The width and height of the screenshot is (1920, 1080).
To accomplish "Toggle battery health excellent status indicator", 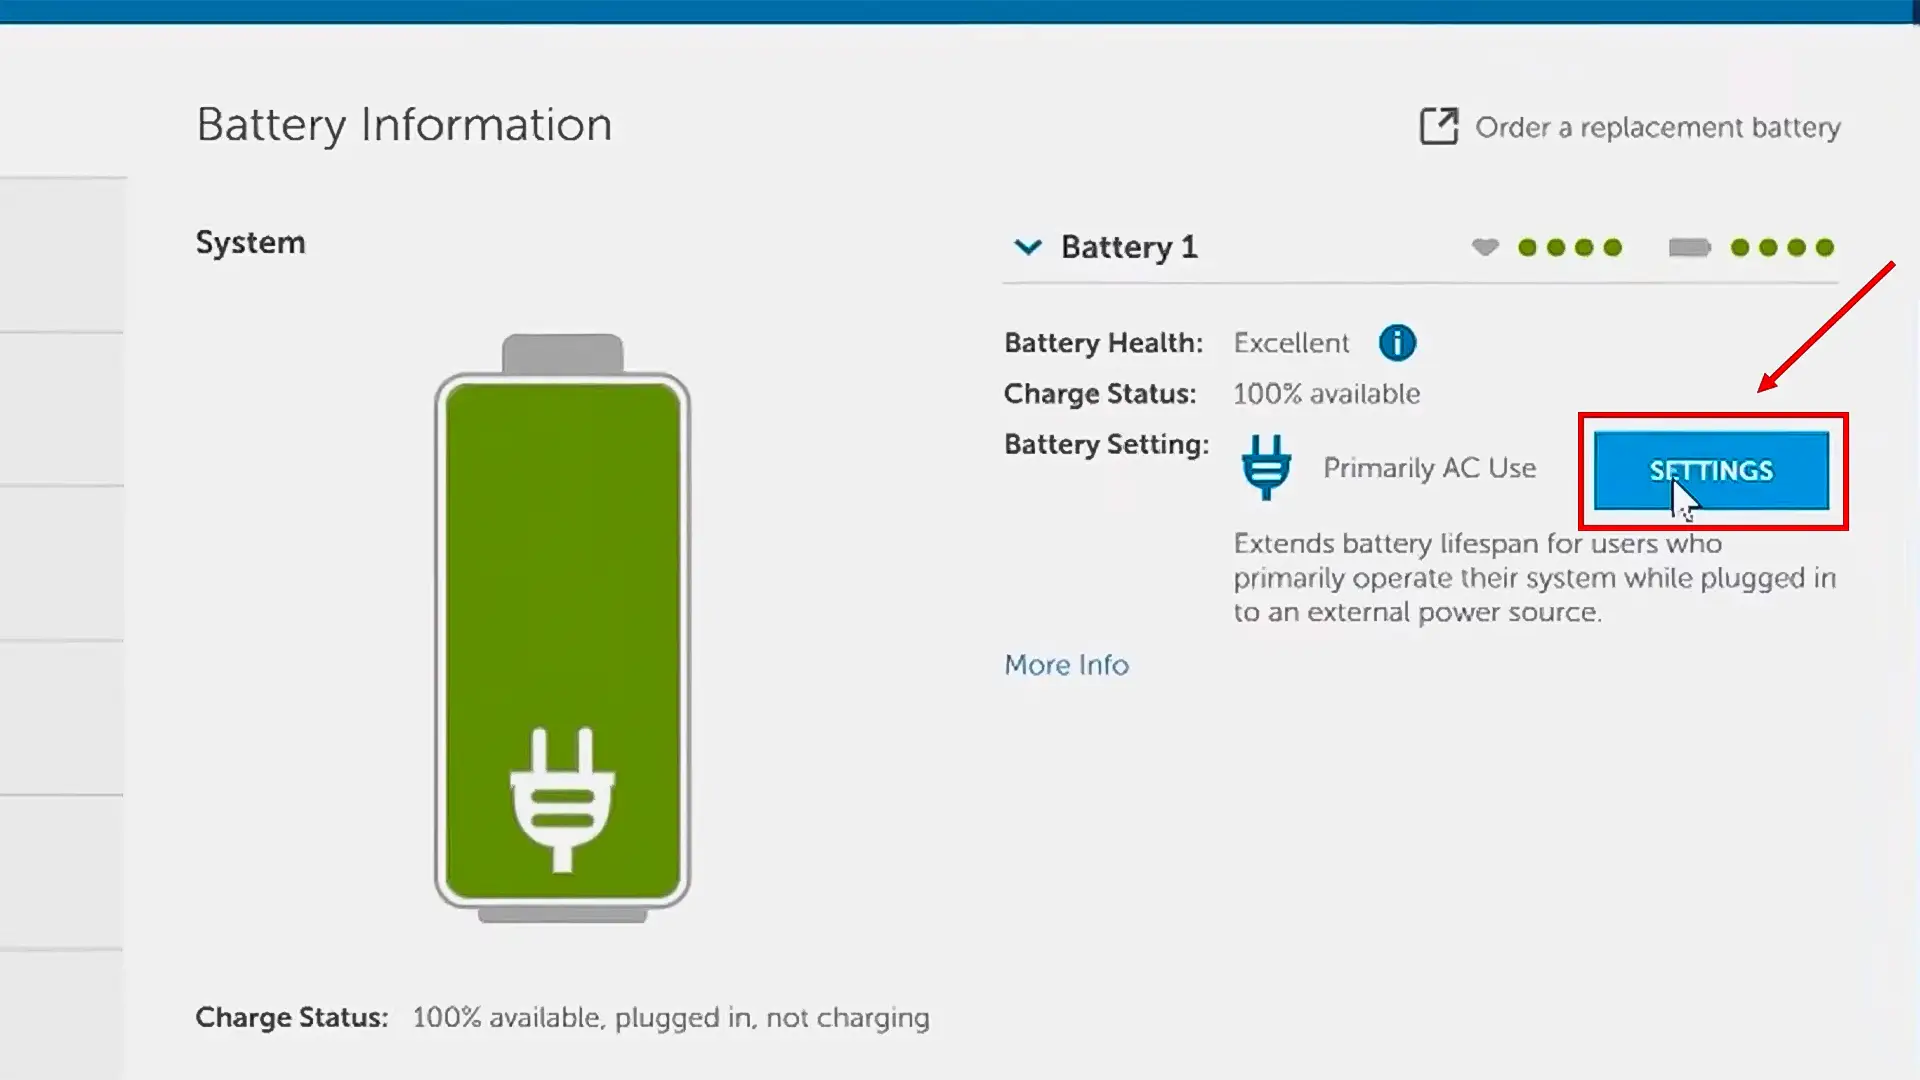I will coord(1398,342).
